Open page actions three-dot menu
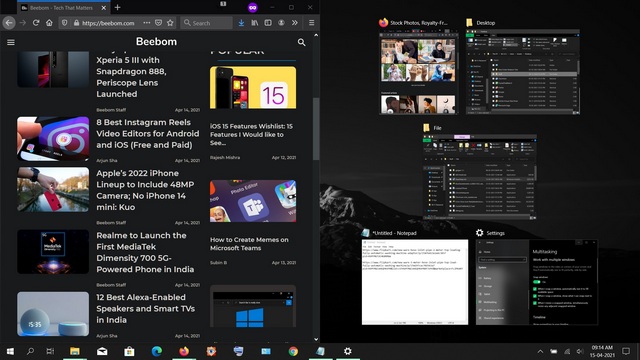The width and height of the screenshot is (640, 360). pos(147,23)
